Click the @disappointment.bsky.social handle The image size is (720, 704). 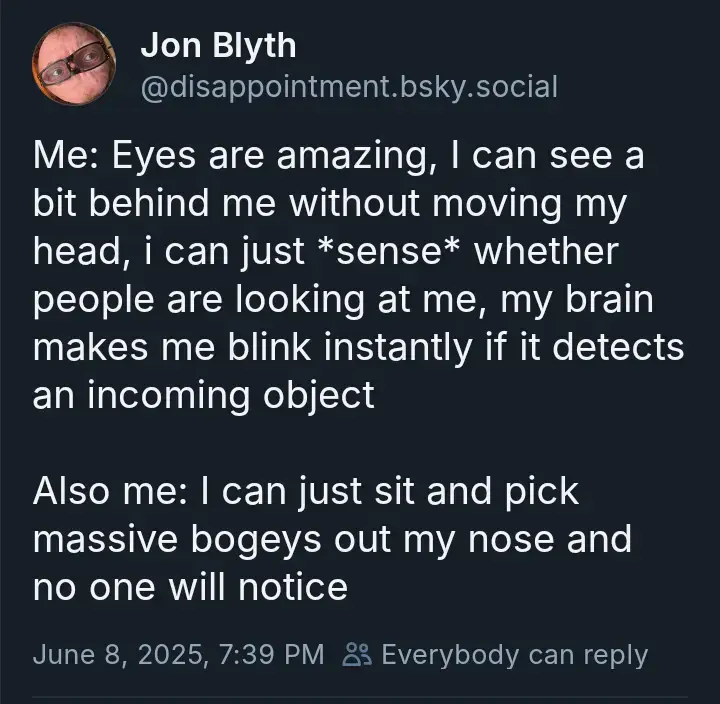(x=348, y=87)
